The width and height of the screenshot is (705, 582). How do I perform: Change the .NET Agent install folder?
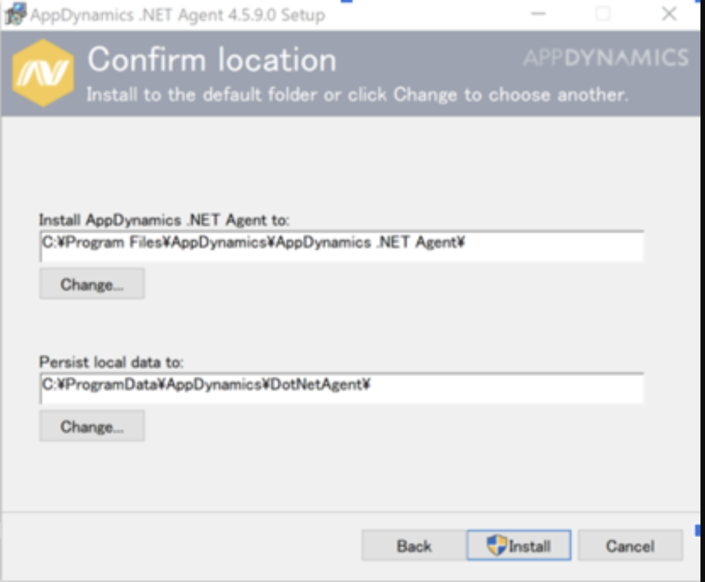92,284
